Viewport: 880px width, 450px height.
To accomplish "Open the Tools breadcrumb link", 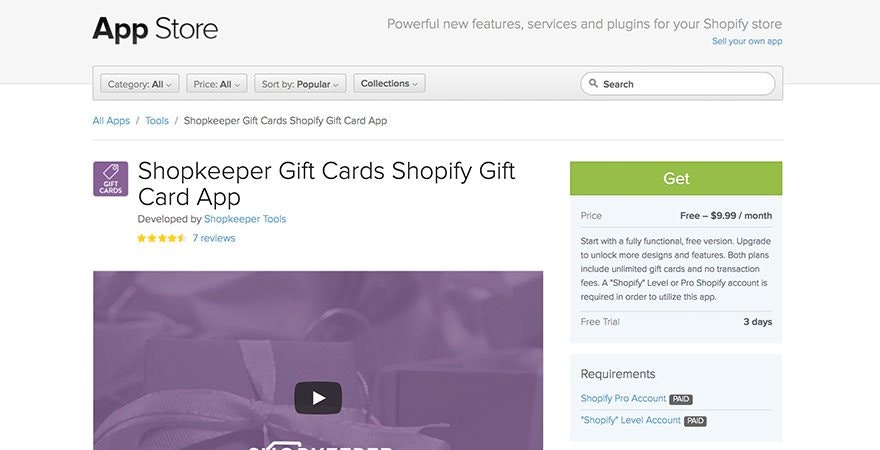I will pos(157,121).
